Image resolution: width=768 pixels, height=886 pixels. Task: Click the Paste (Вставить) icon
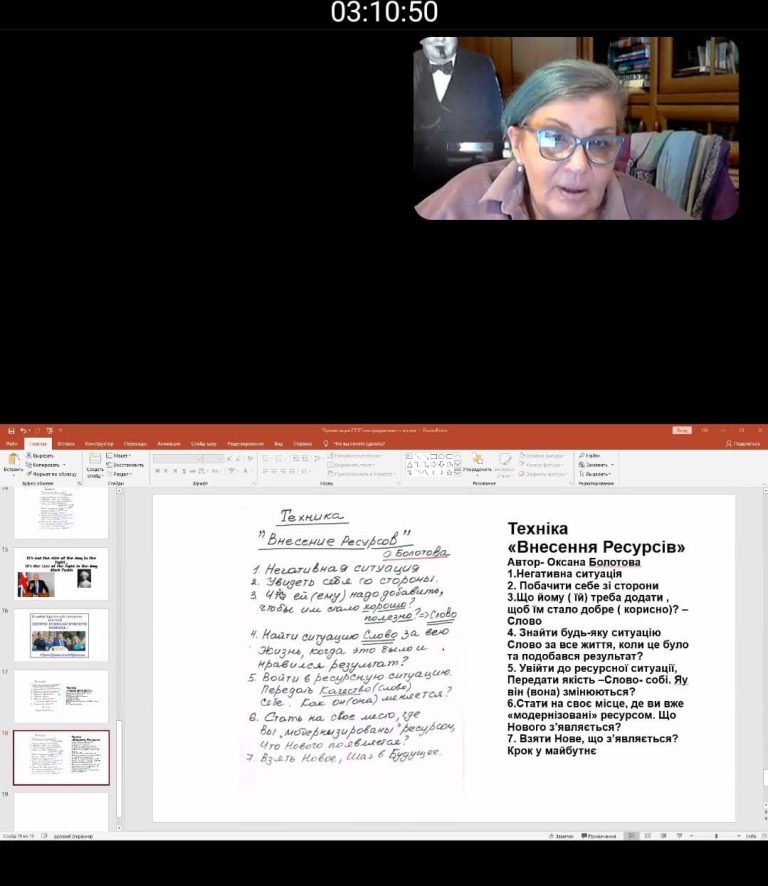13,460
